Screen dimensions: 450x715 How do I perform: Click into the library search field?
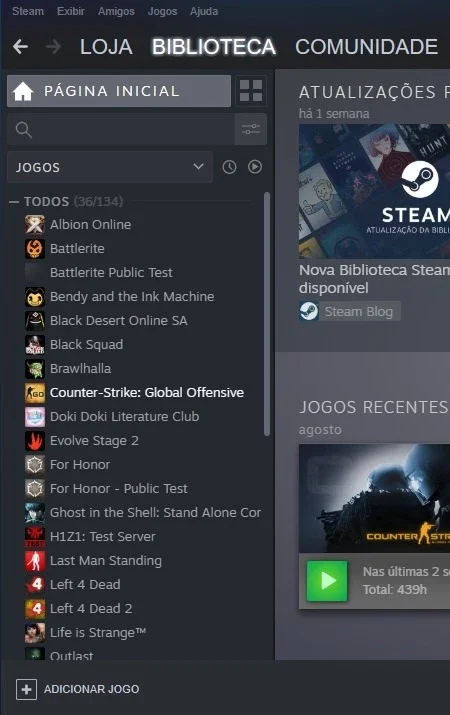121,130
